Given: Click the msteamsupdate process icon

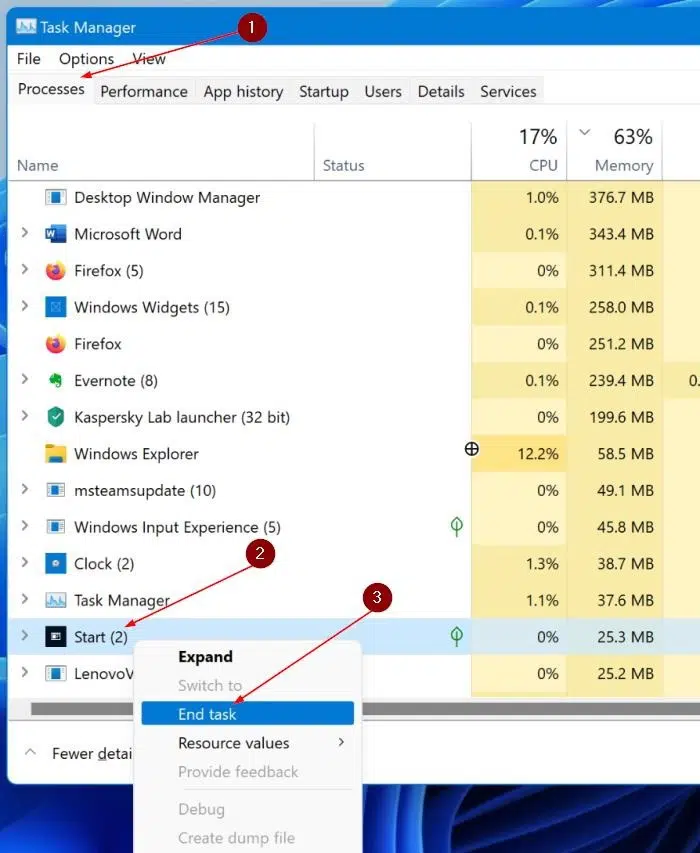Looking at the screenshot, I should [x=55, y=490].
